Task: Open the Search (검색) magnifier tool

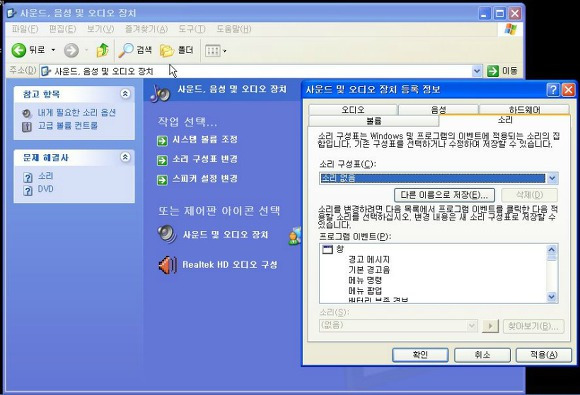Action: tap(126, 50)
